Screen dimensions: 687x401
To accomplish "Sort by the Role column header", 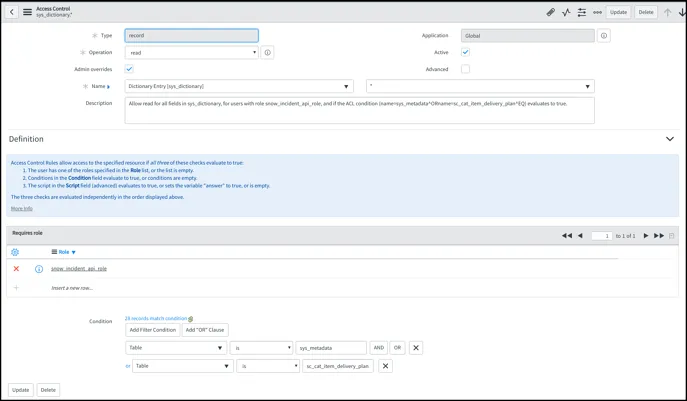I will point(64,252).
